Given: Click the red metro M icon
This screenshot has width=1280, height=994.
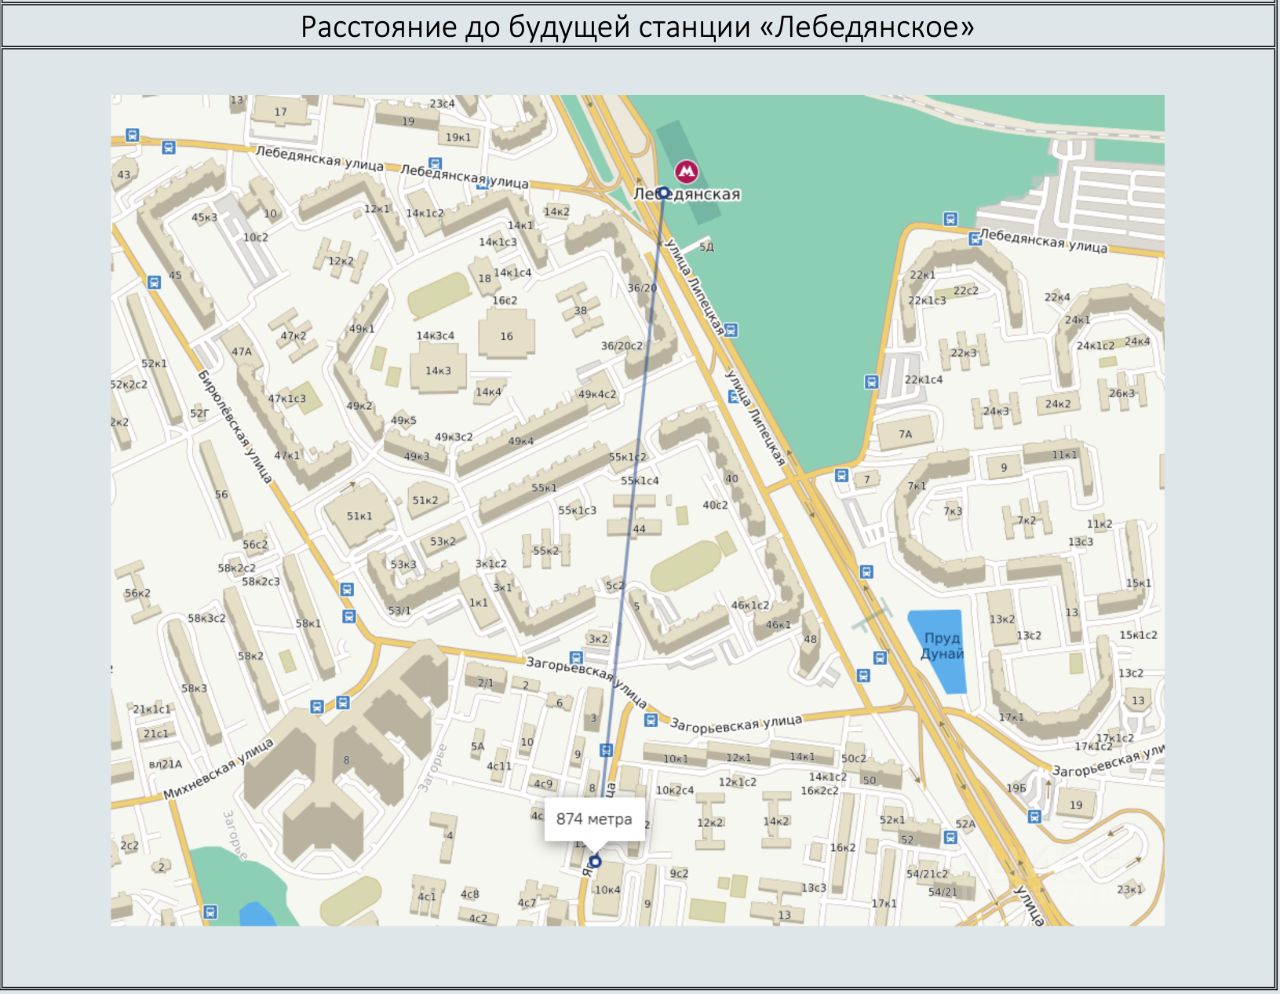Looking at the screenshot, I should [x=686, y=171].
